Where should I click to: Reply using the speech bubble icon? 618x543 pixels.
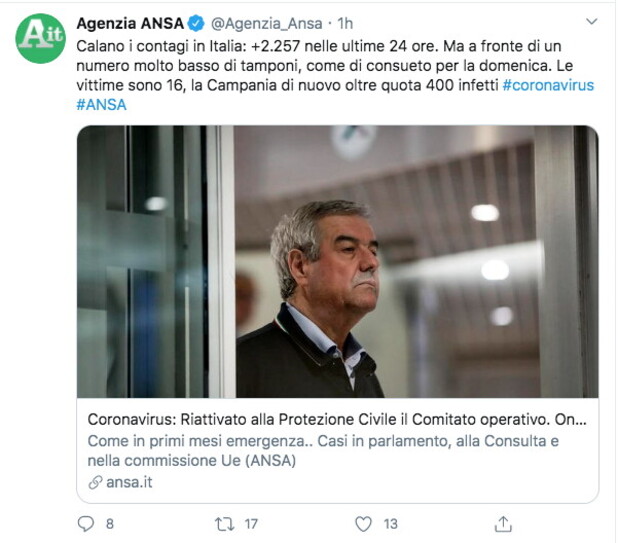86,524
